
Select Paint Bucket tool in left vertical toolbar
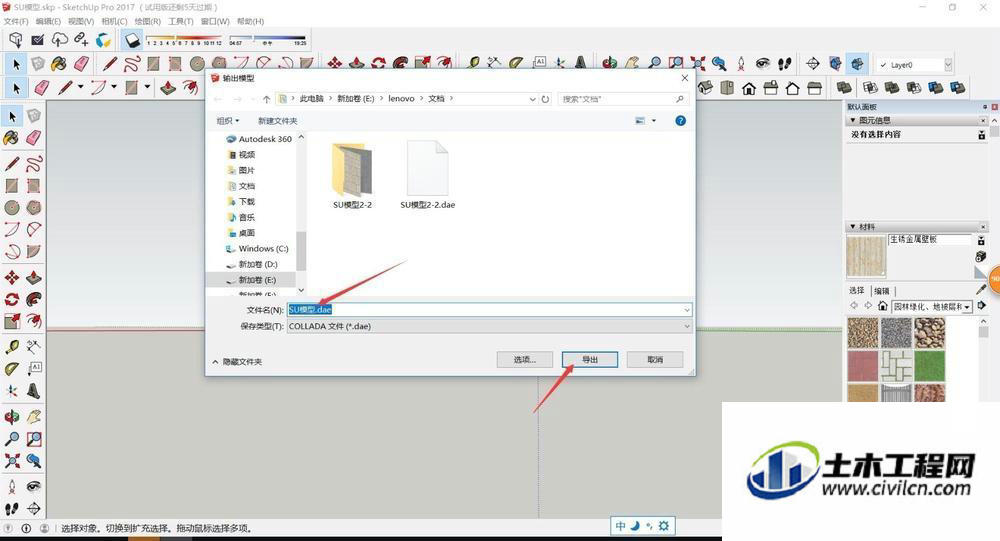11,137
